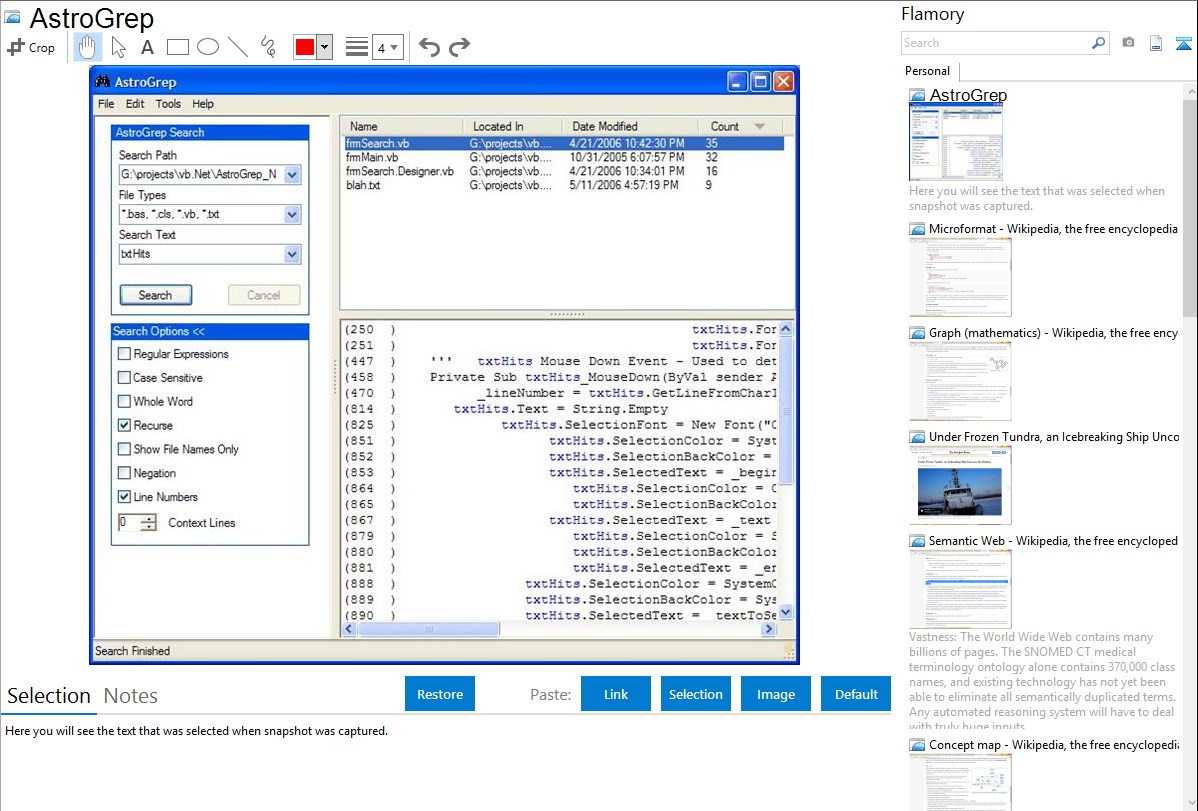Pick the rectangle shape tool
Screen dimensions: 1198x811
(x=177, y=47)
